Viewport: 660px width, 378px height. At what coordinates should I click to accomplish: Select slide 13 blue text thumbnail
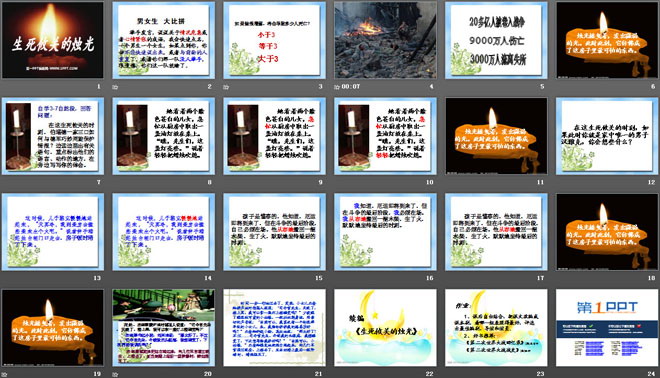(x=53, y=232)
